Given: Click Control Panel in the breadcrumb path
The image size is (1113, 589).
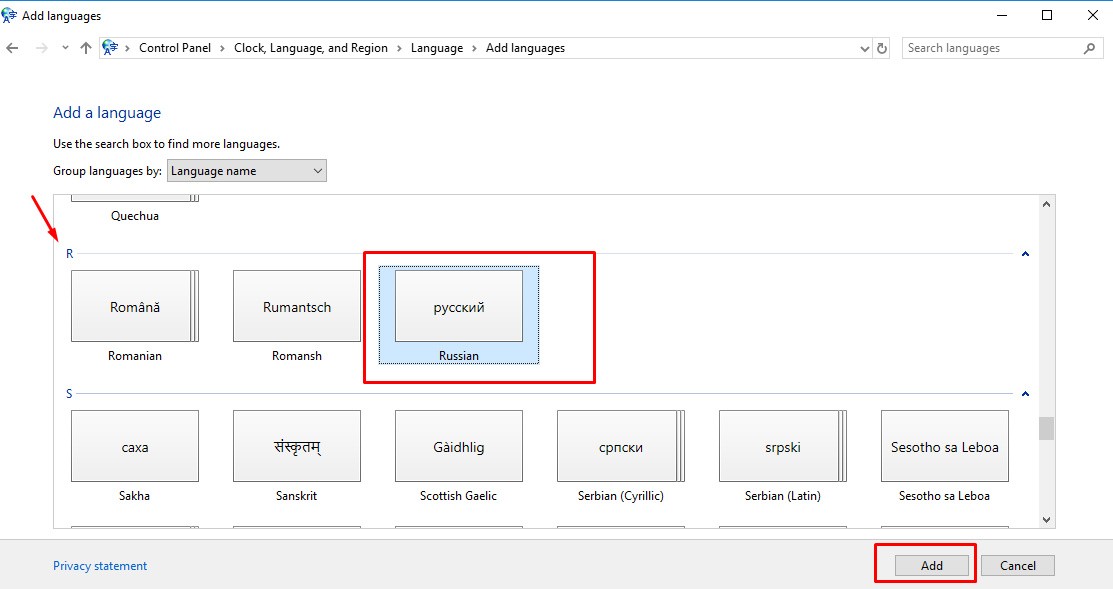Looking at the screenshot, I should point(175,48).
